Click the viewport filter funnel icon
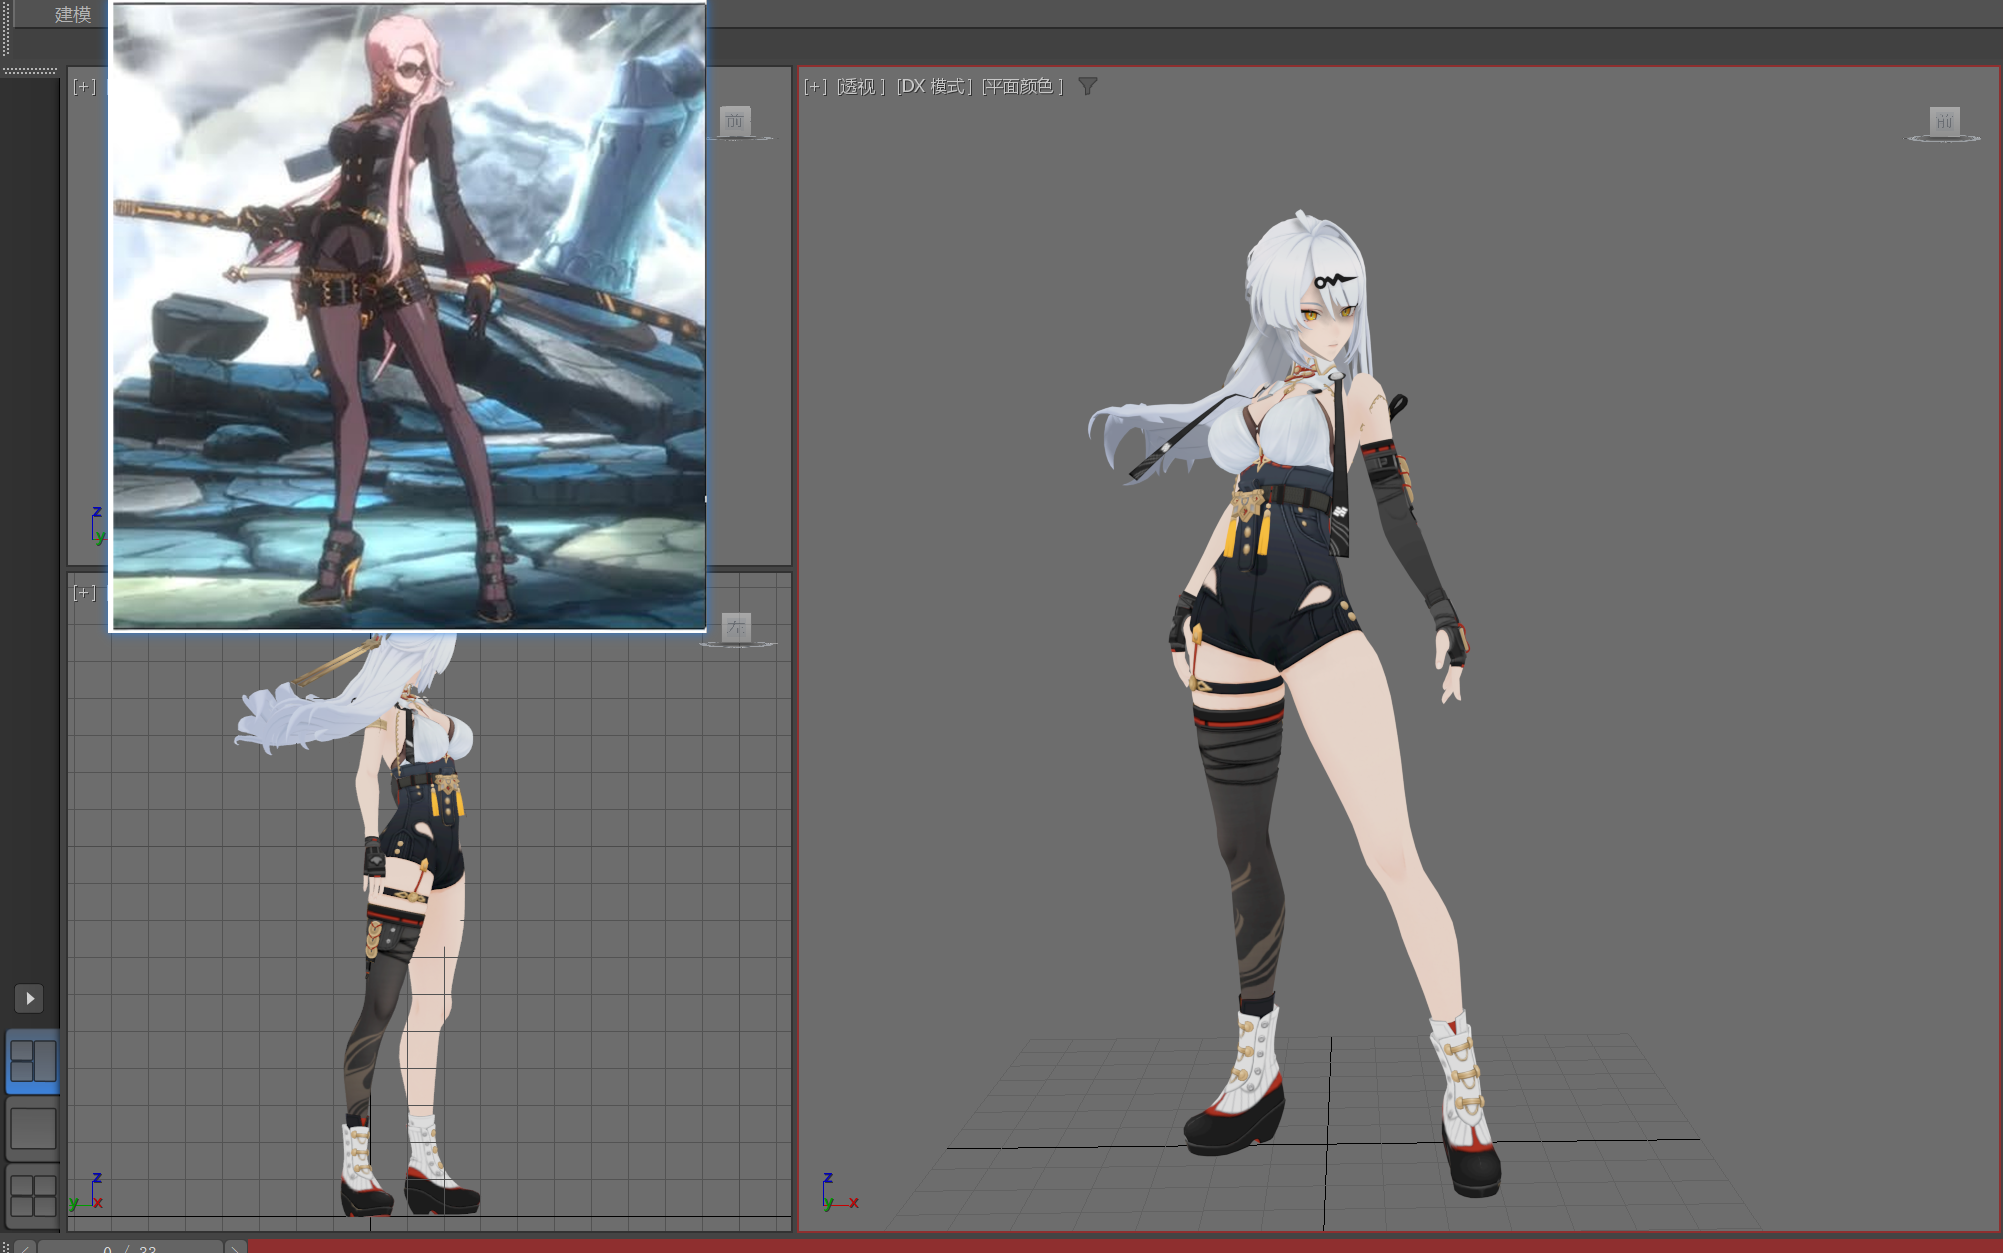 [x=1088, y=87]
